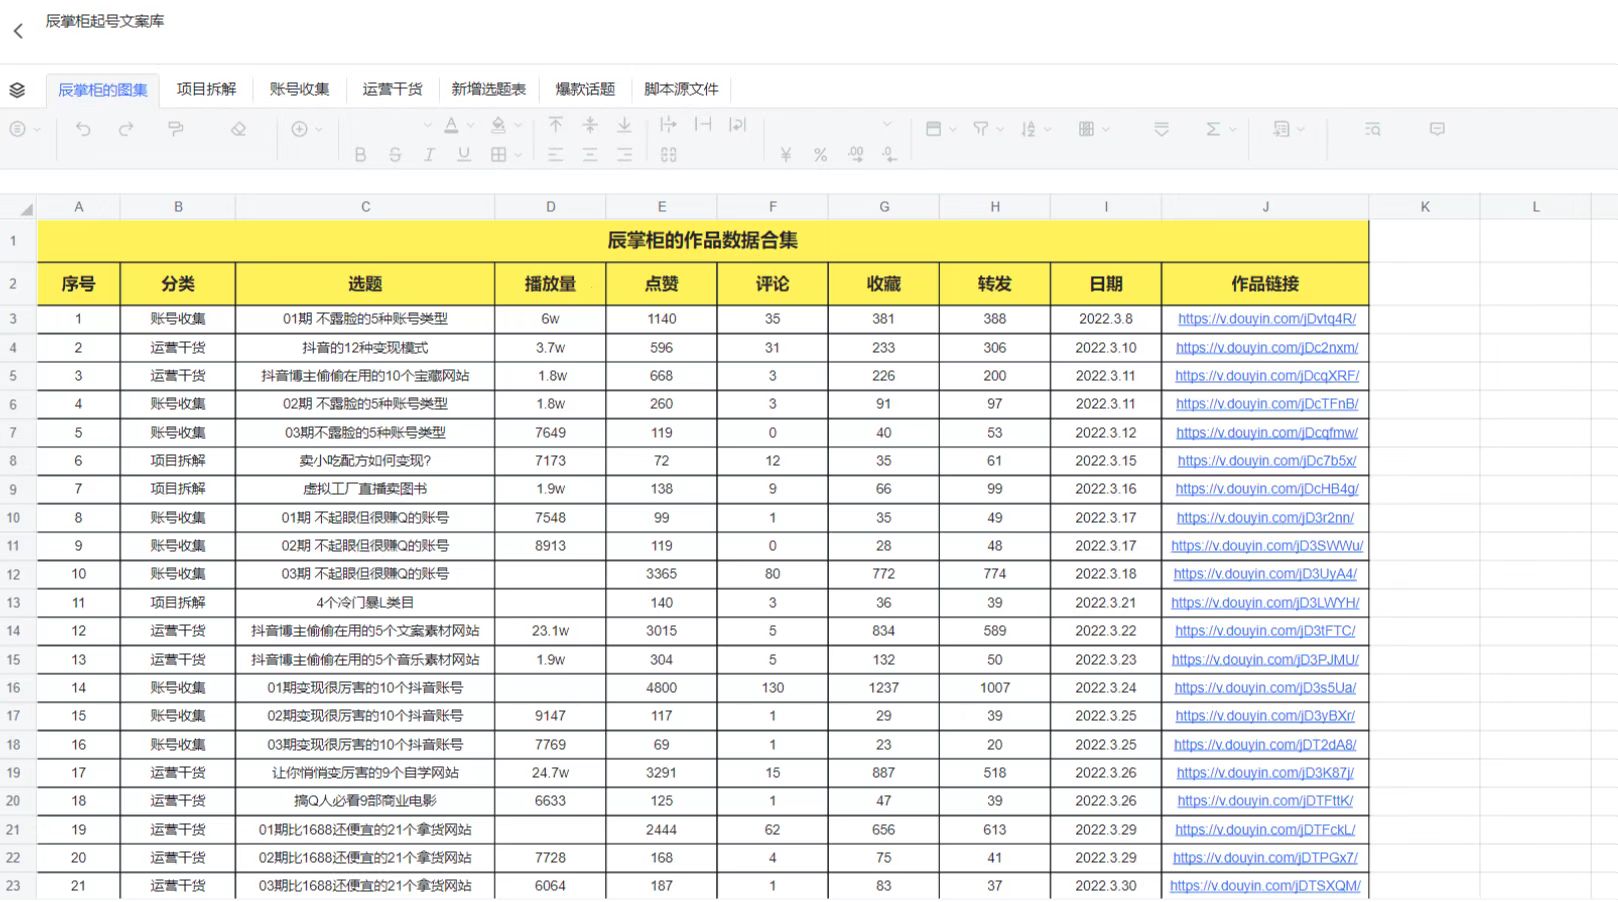The width and height of the screenshot is (1618, 902).
Task: Open the sum formula dropdown
Action: 1220,129
